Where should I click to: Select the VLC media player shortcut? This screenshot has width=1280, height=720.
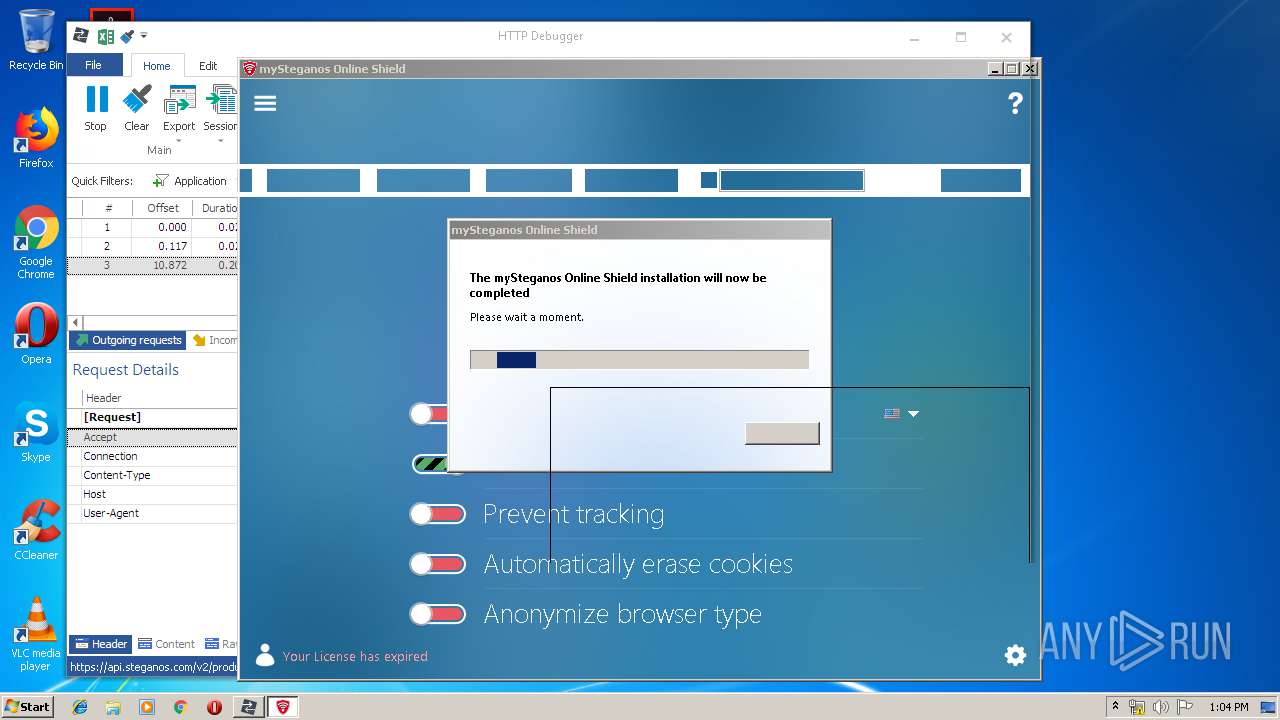[x=36, y=634]
